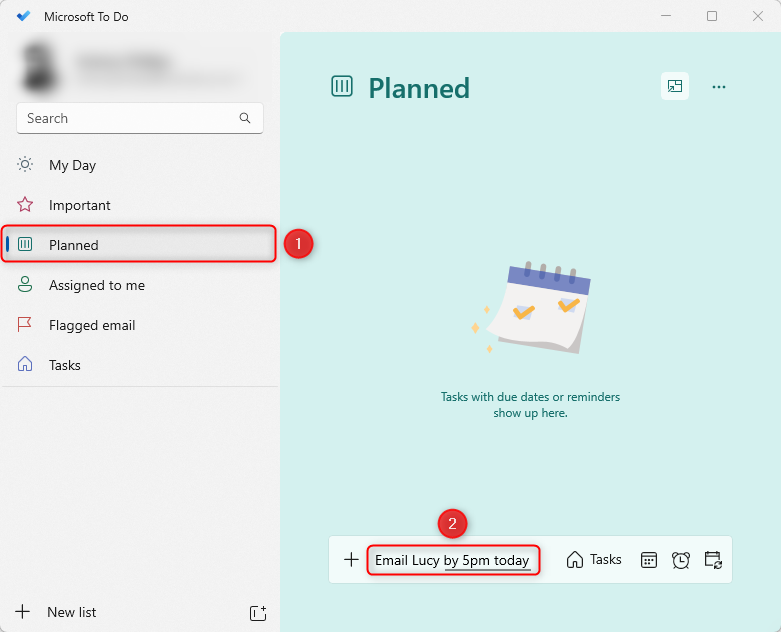Image resolution: width=781 pixels, height=632 pixels.
Task: Click the search magnifier icon
Action: (245, 118)
